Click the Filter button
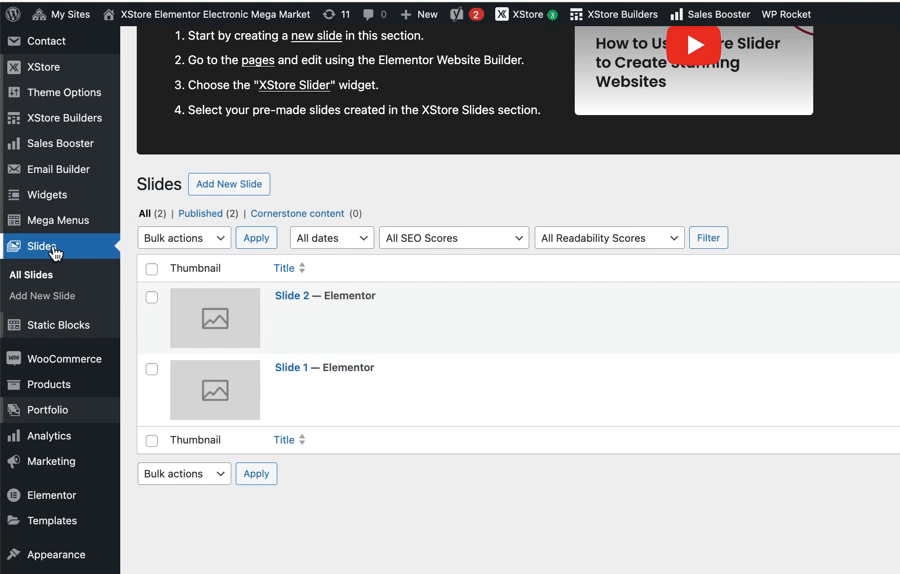900x574 pixels. click(708, 238)
